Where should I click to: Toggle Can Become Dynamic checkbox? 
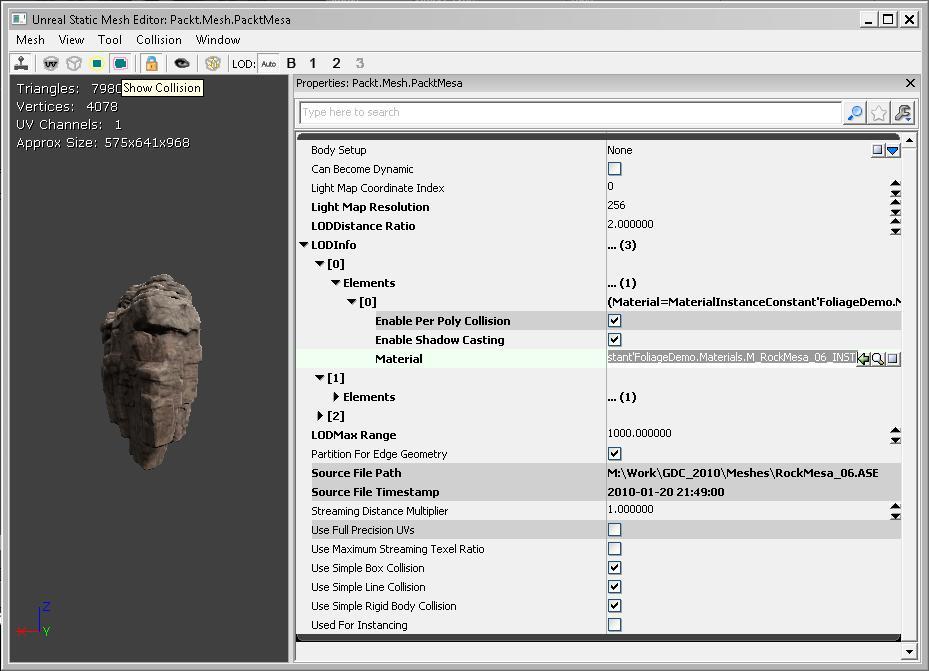pos(614,169)
